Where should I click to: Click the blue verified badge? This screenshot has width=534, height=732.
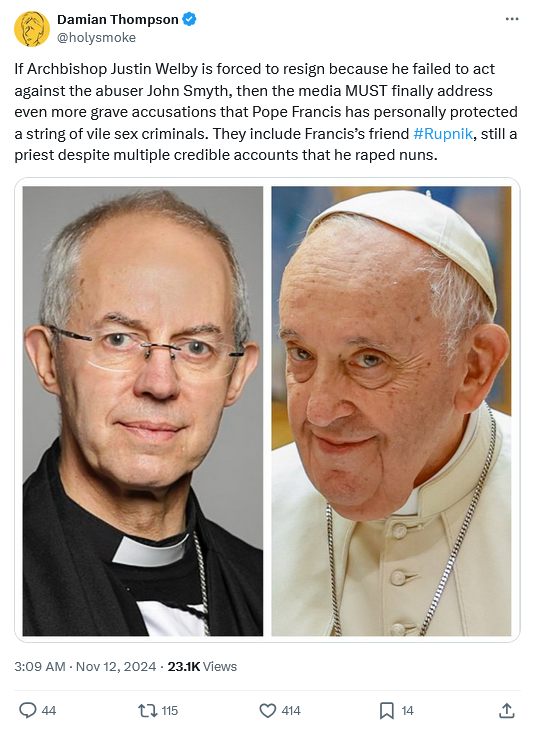189,20
